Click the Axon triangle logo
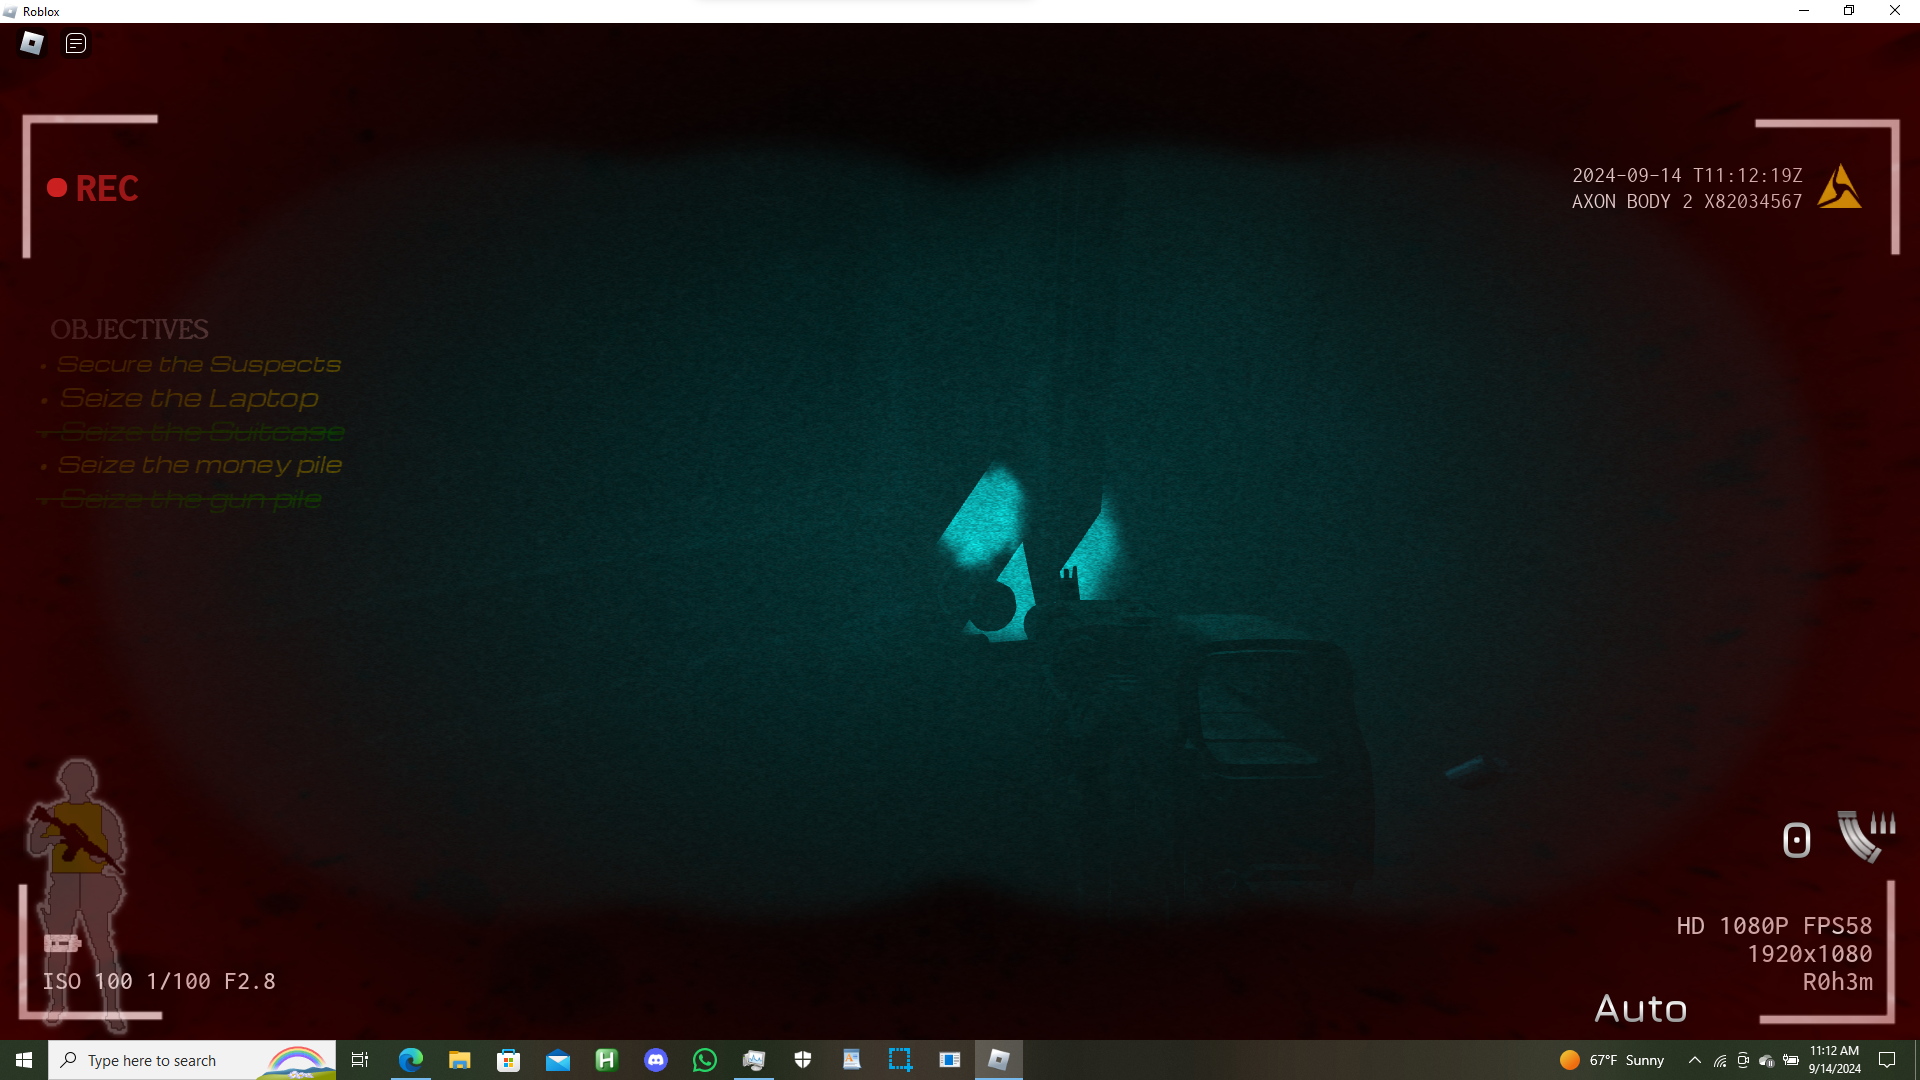Image resolution: width=1920 pixels, height=1080 pixels. click(x=1839, y=188)
